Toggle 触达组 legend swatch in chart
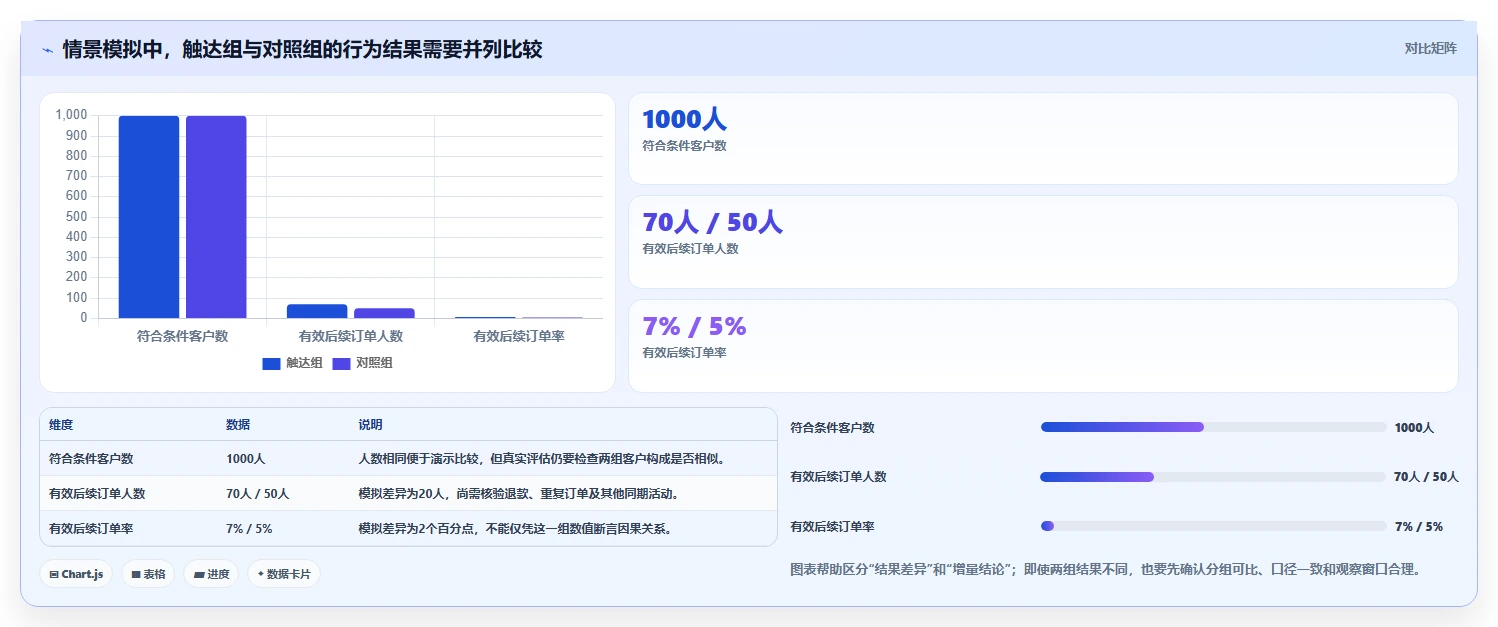 (x=272, y=363)
